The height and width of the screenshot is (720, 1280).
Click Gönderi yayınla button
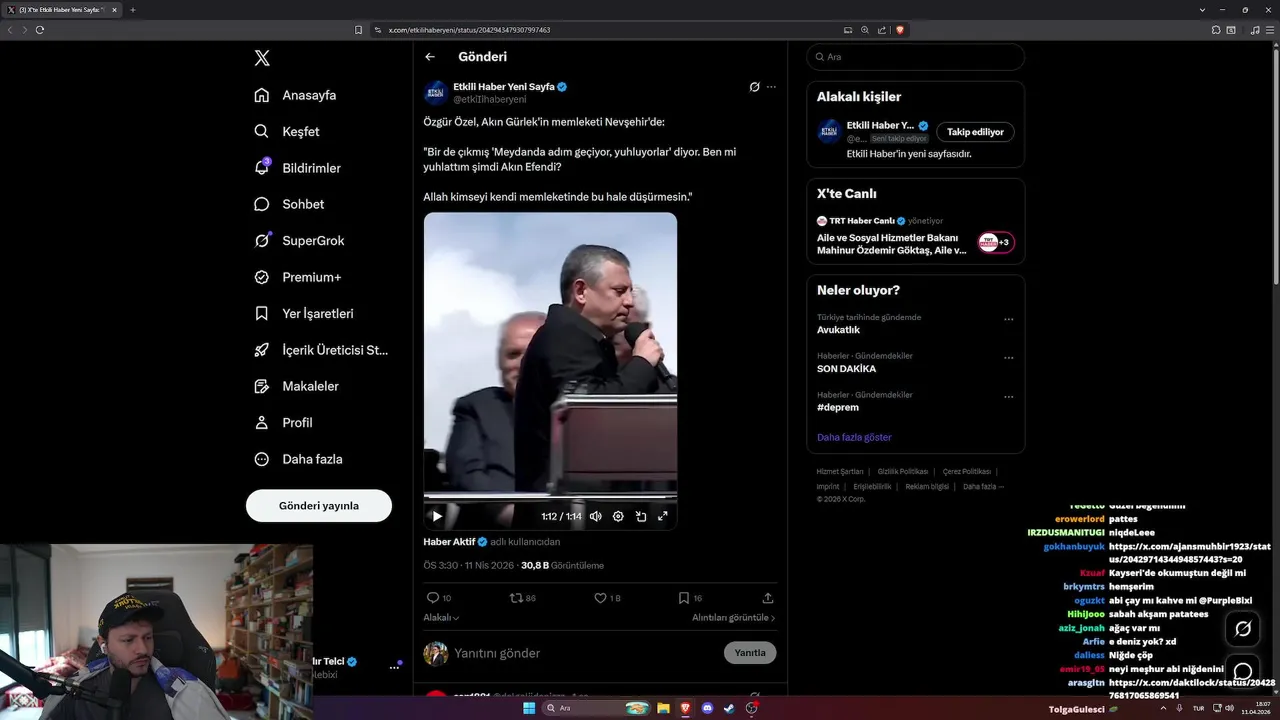coord(319,506)
